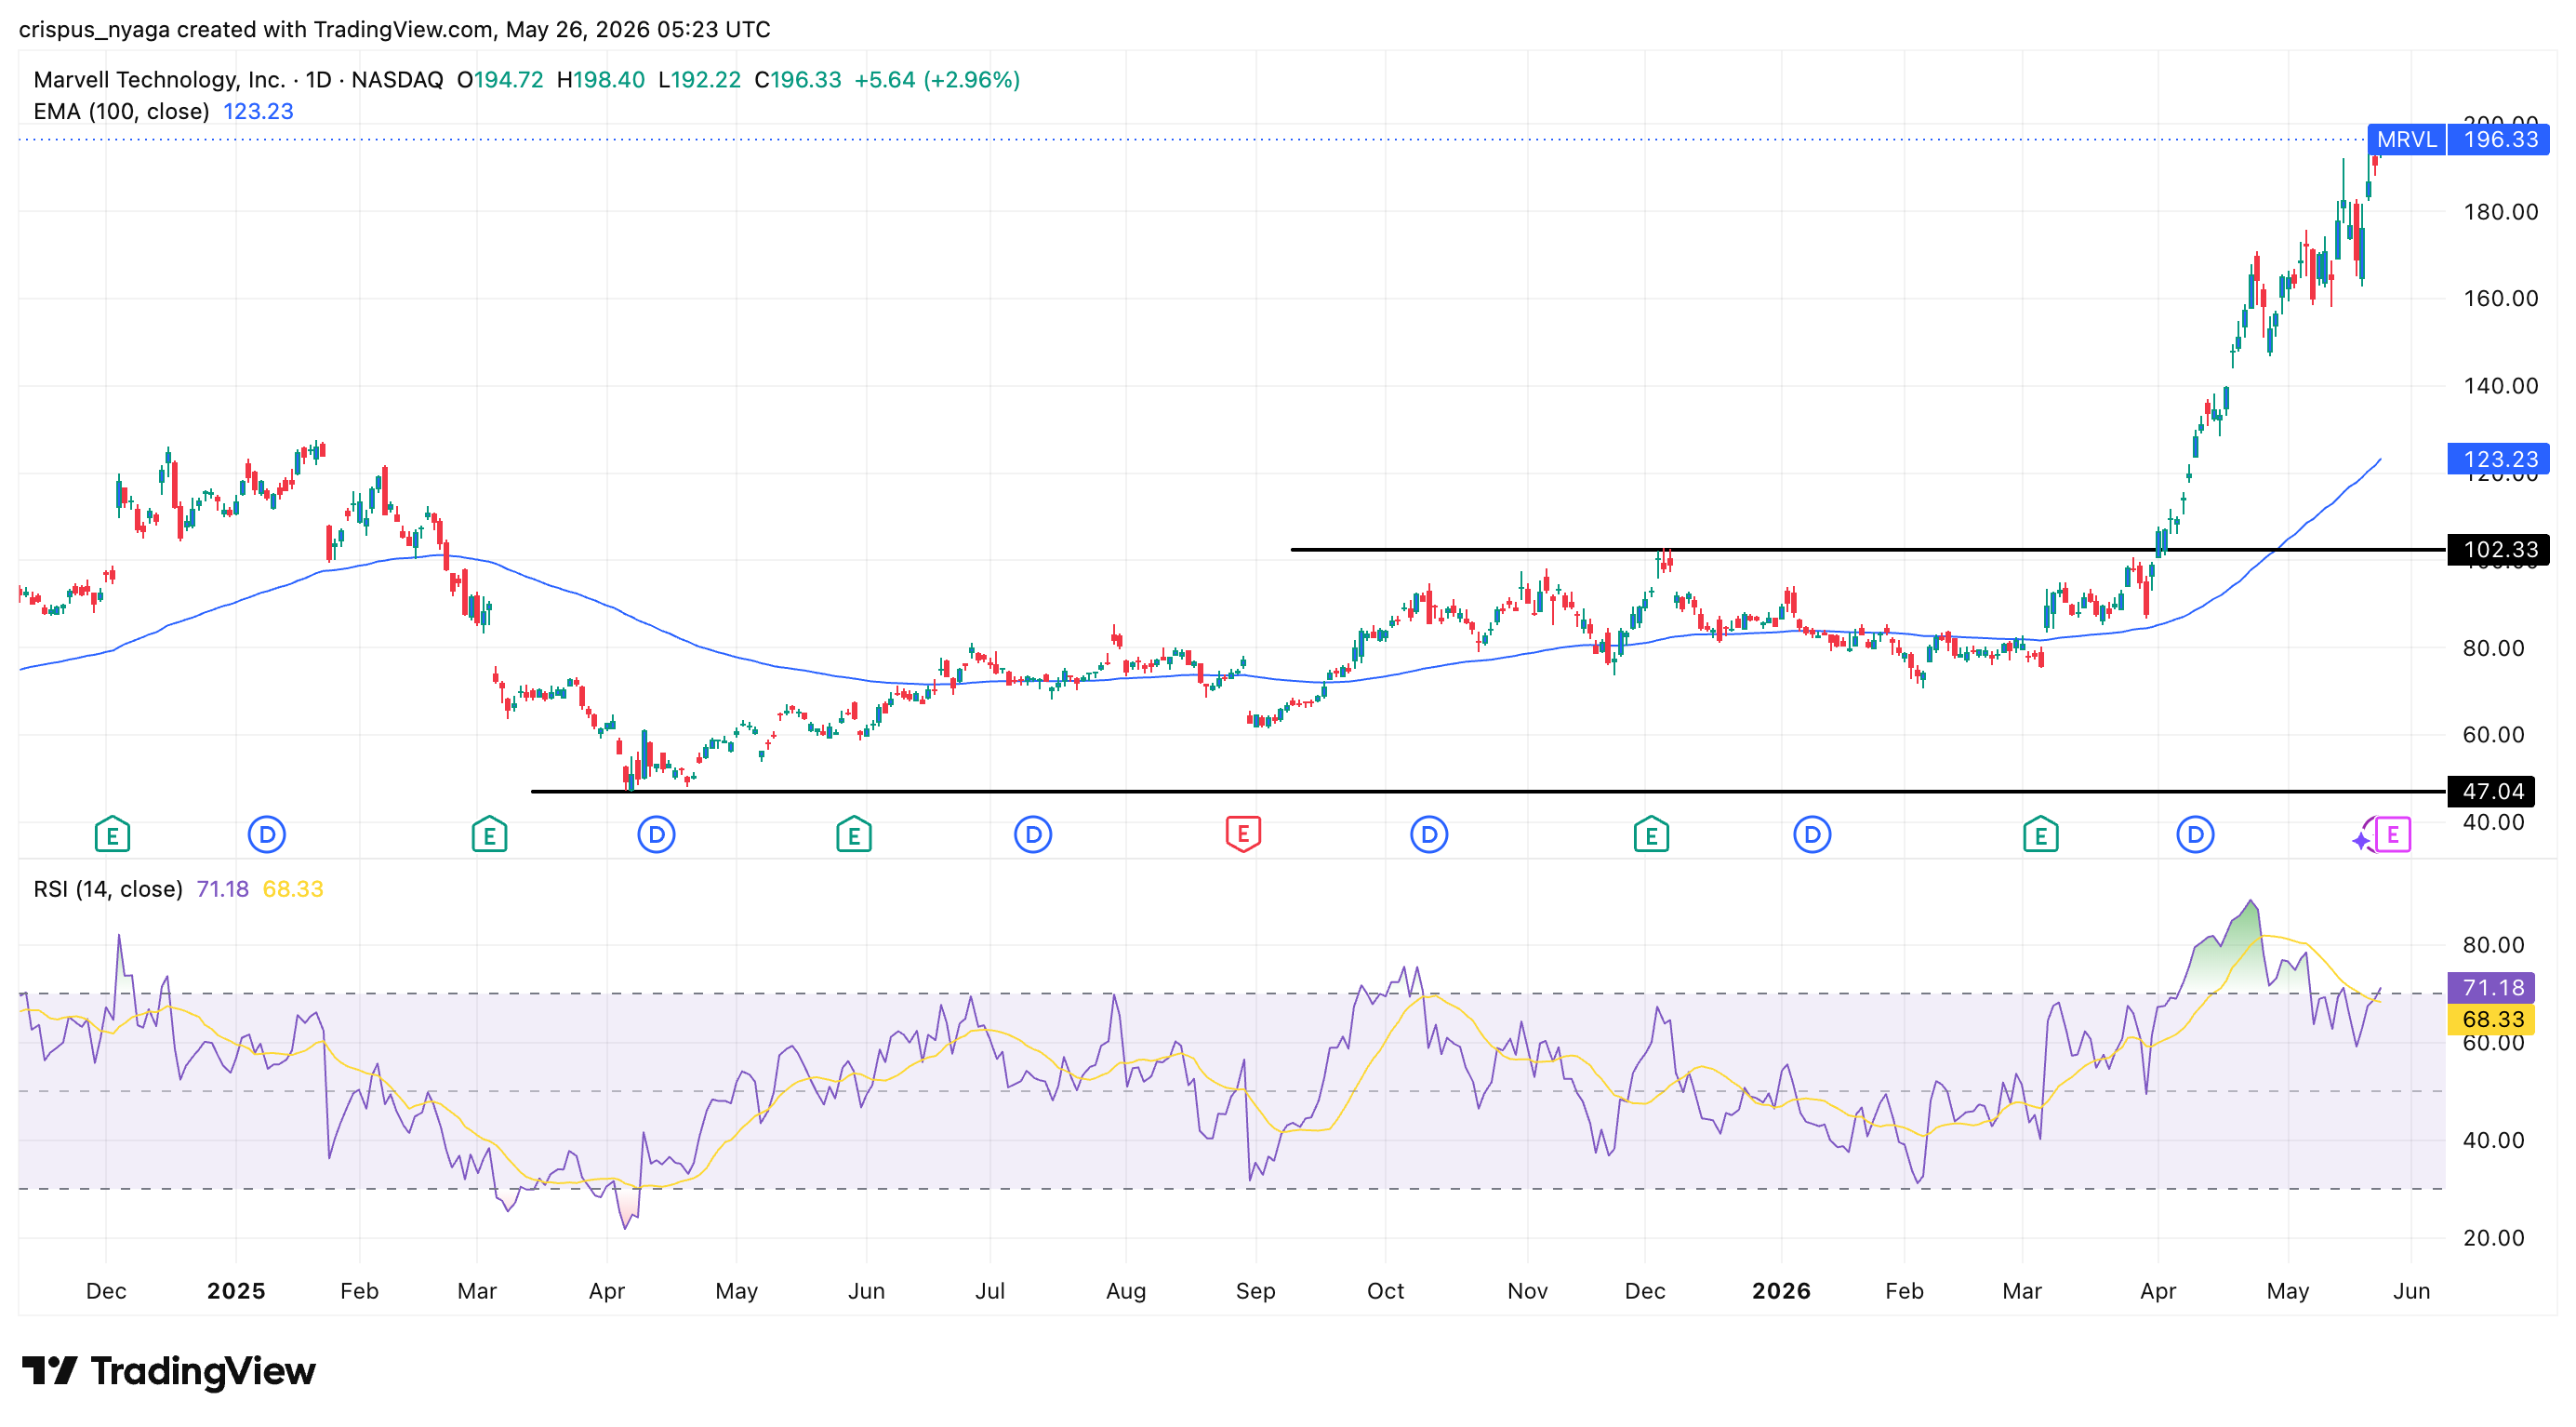Click the Oct label on the time axis

(1386, 1291)
